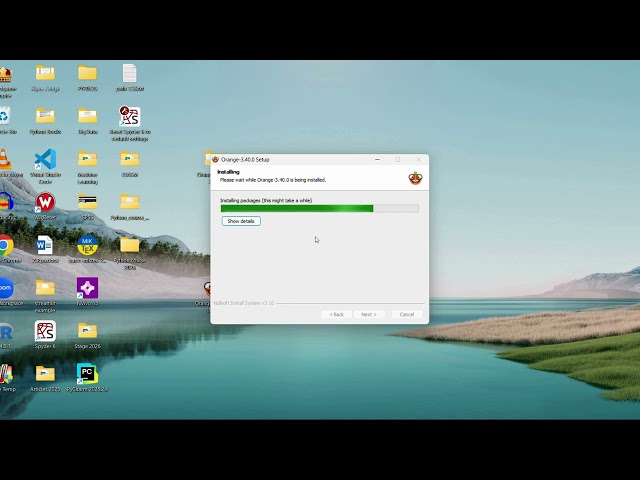Open the Google Chrome desktop icon
The width and height of the screenshot is (640, 480).
click(6, 245)
